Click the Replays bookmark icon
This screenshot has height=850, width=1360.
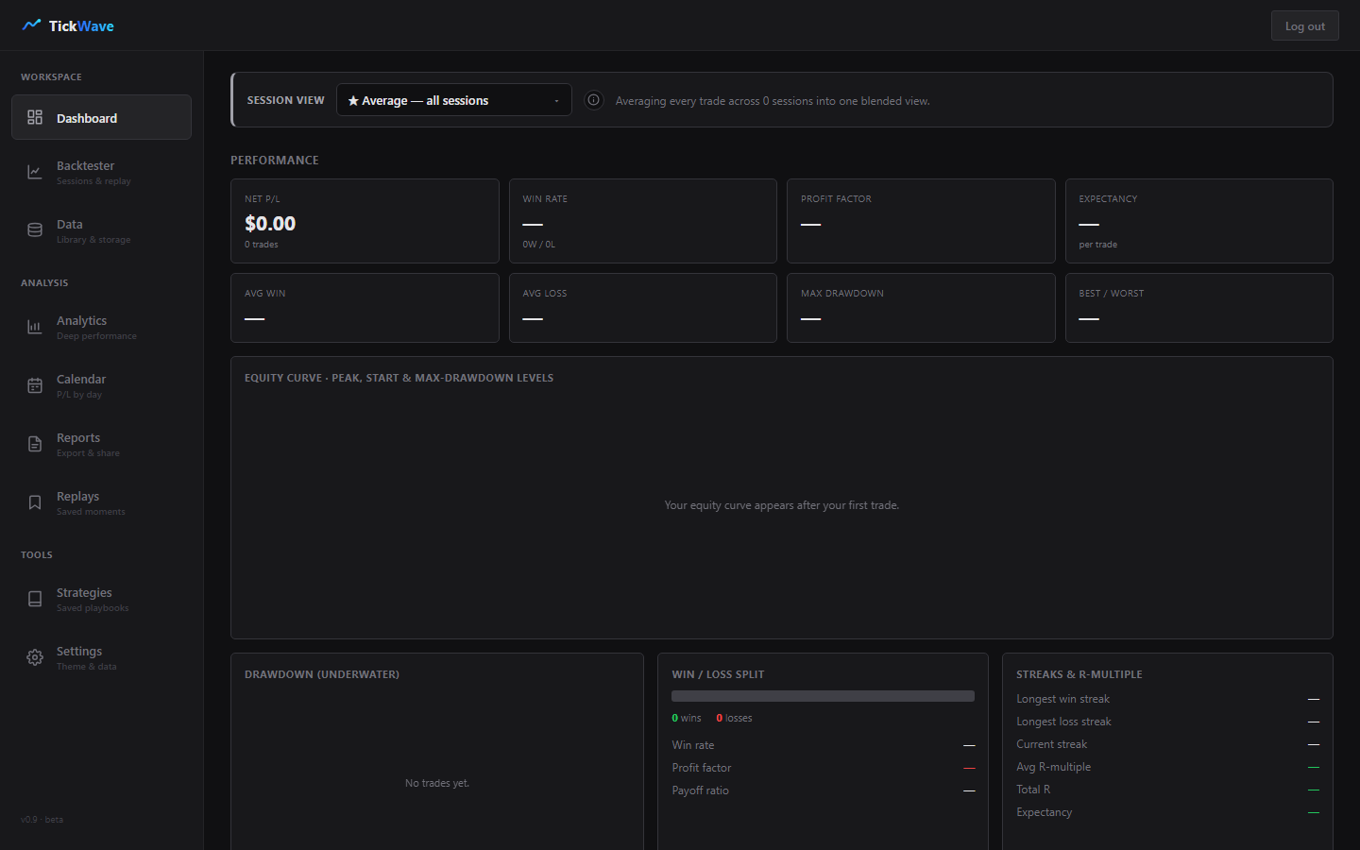pyautogui.click(x=35, y=502)
